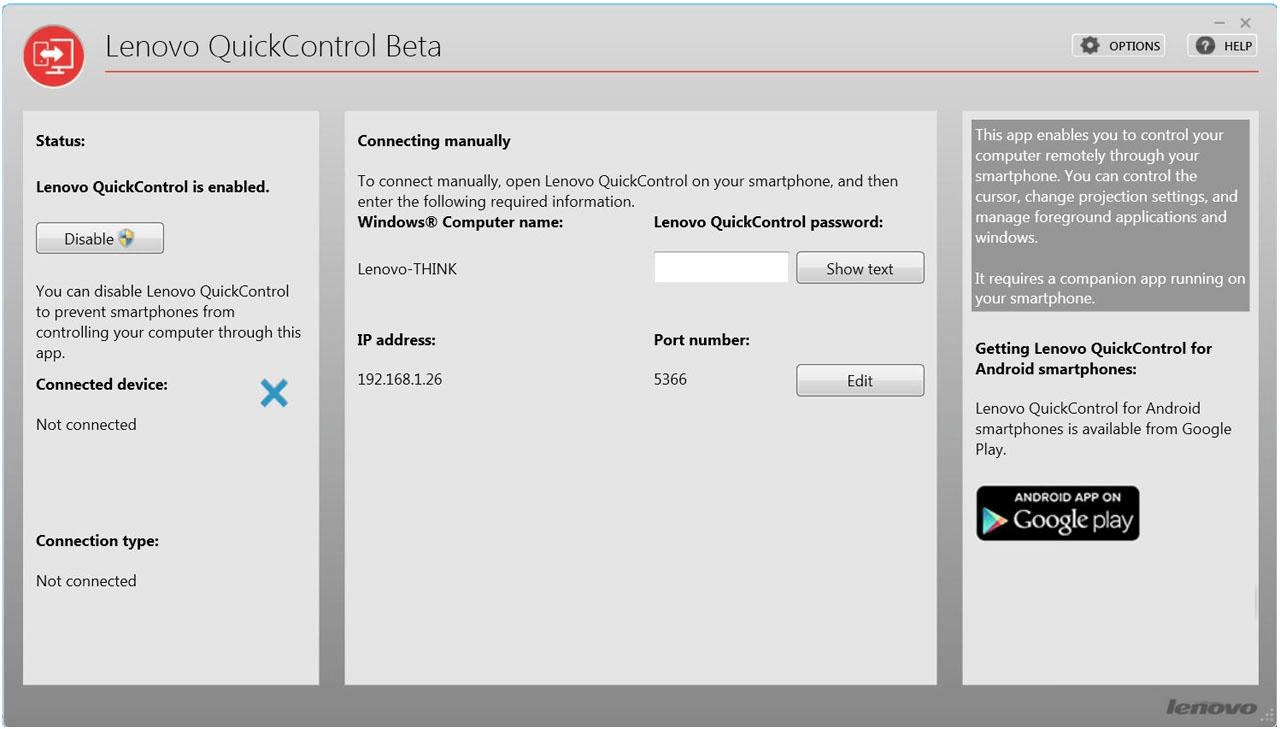1280x729 pixels.
Task: Open Help via the question mark icon
Action: (x=1222, y=46)
